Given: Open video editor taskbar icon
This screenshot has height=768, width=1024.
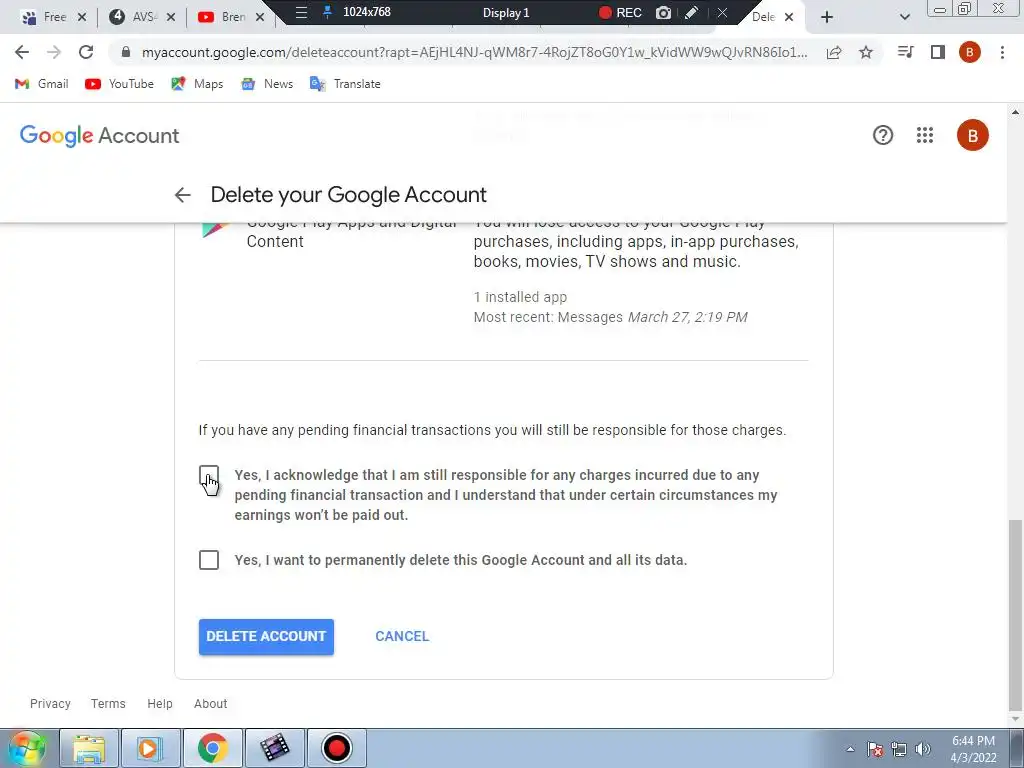Looking at the screenshot, I should click(275, 748).
